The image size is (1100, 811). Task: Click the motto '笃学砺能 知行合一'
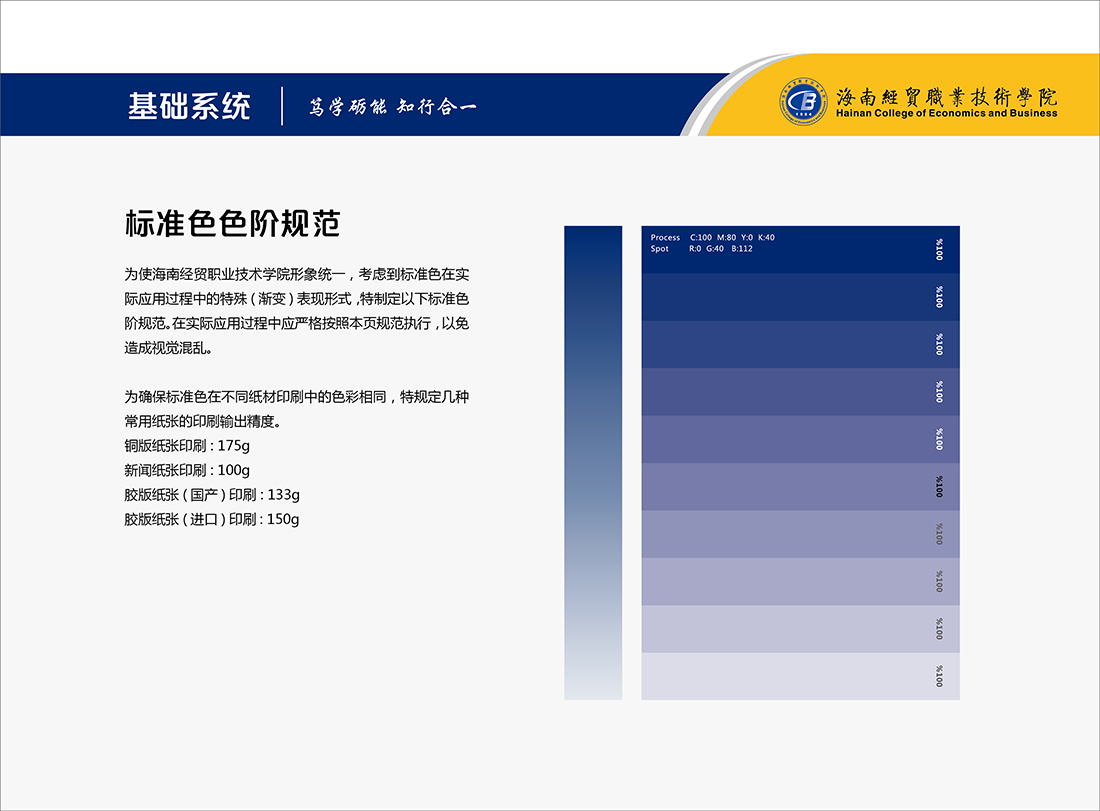coord(391,107)
